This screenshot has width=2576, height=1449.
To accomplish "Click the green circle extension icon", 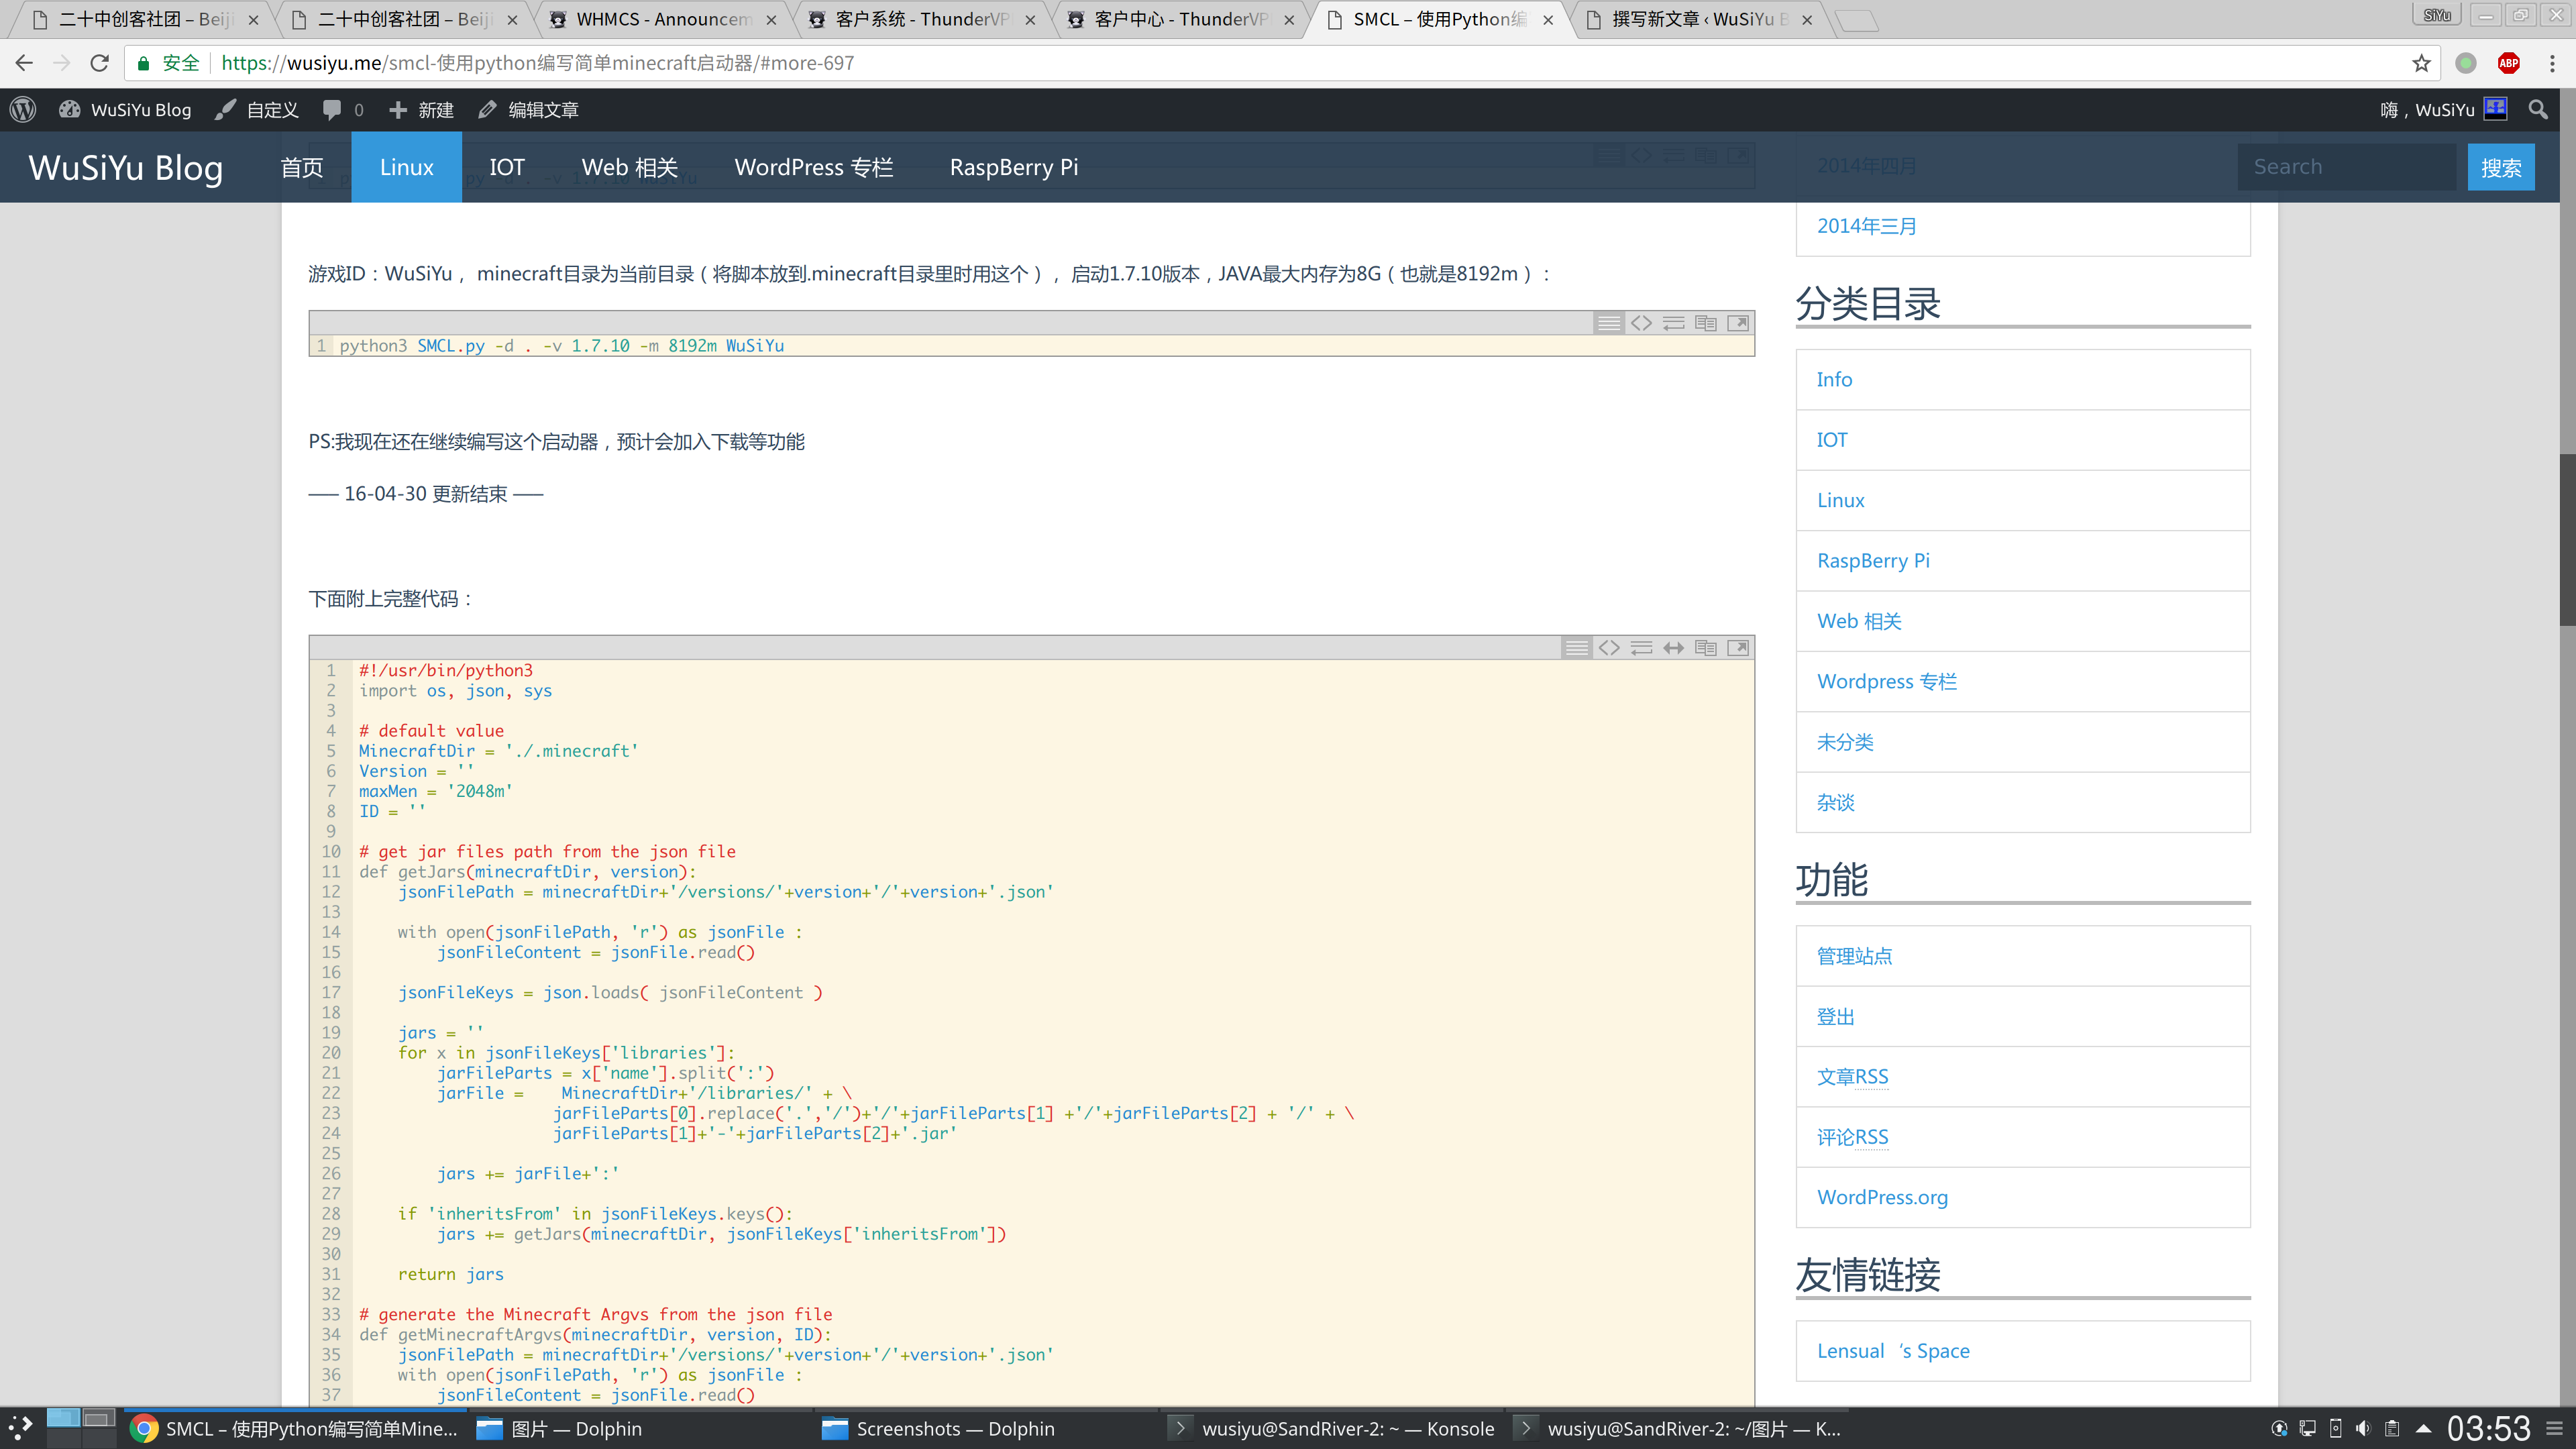I will [x=2465, y=63].
